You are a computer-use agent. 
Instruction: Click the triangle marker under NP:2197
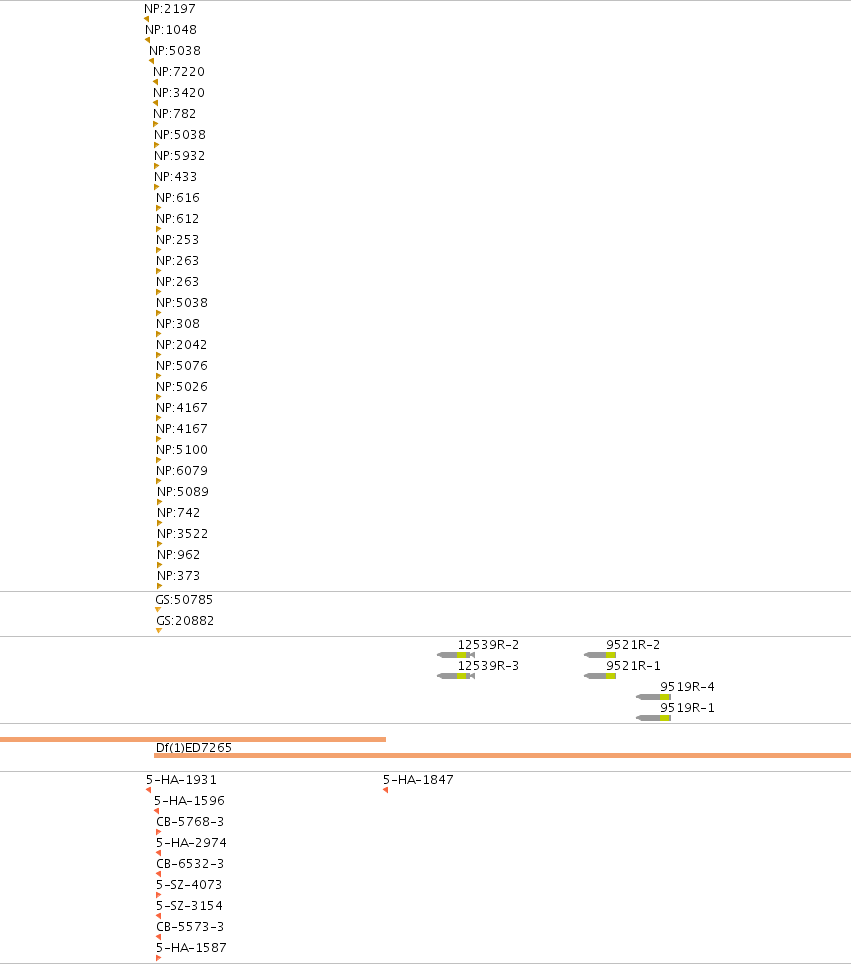pyautogui.click(x=146, y=19)
